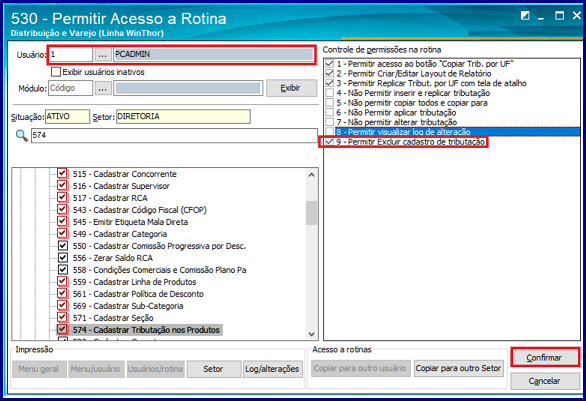Click the Menu/usuário button
586x401 pixels.
pos(96,369)
